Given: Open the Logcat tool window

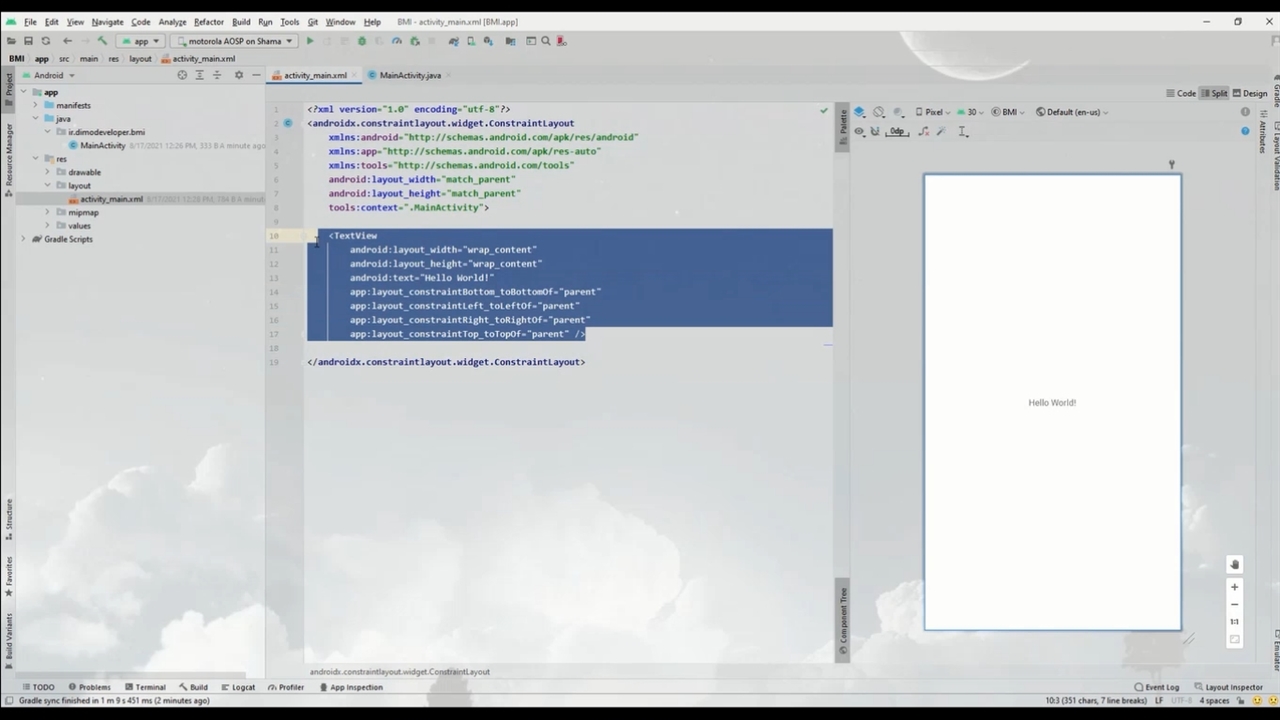Looking at the screenshot, I should (x=238, y=687).
